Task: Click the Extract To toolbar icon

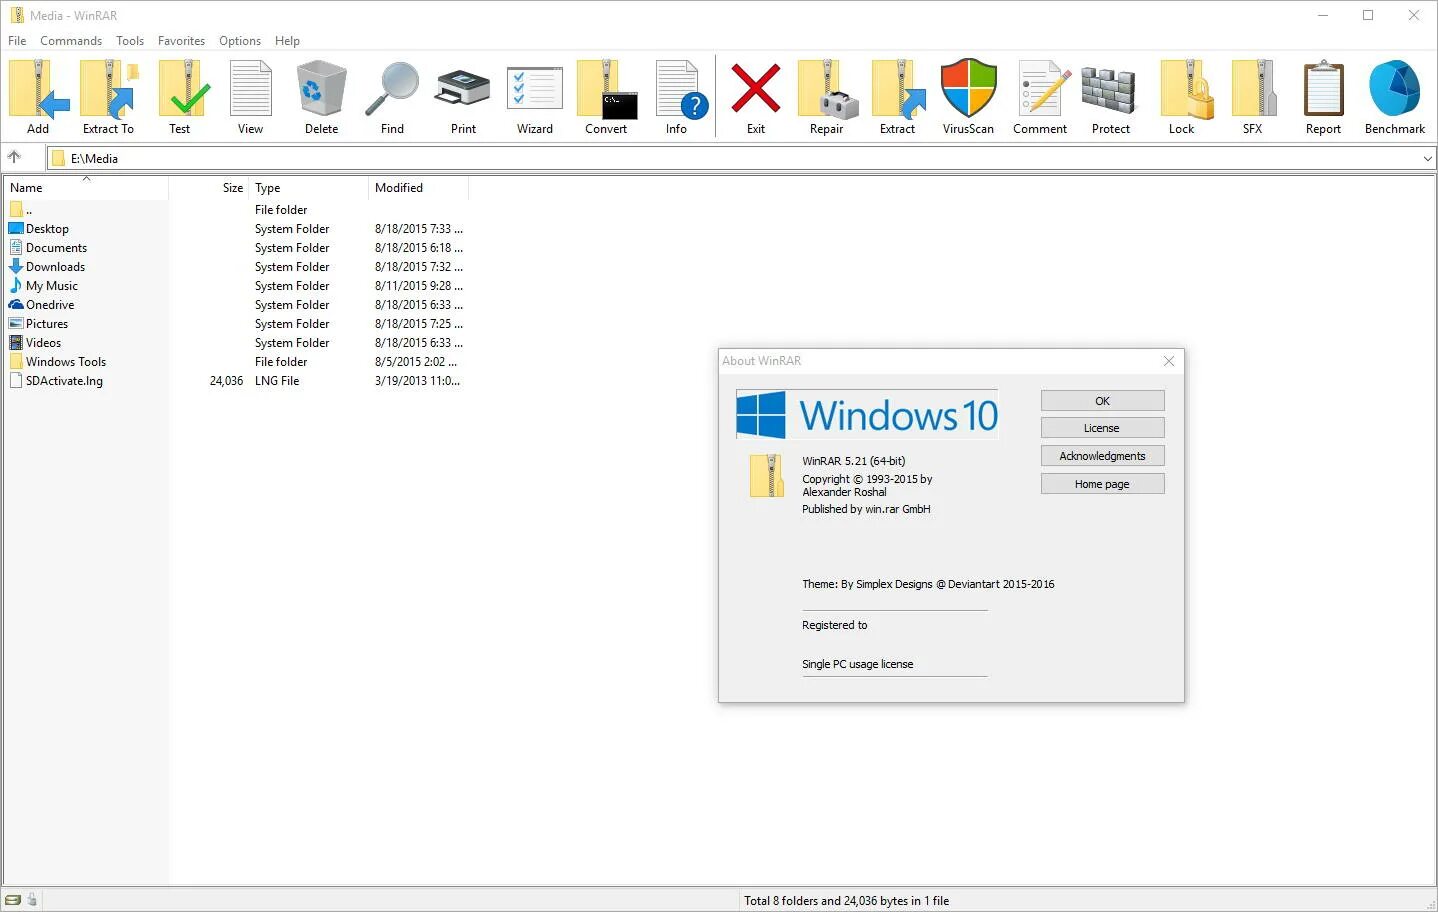Action: point(108,97)
